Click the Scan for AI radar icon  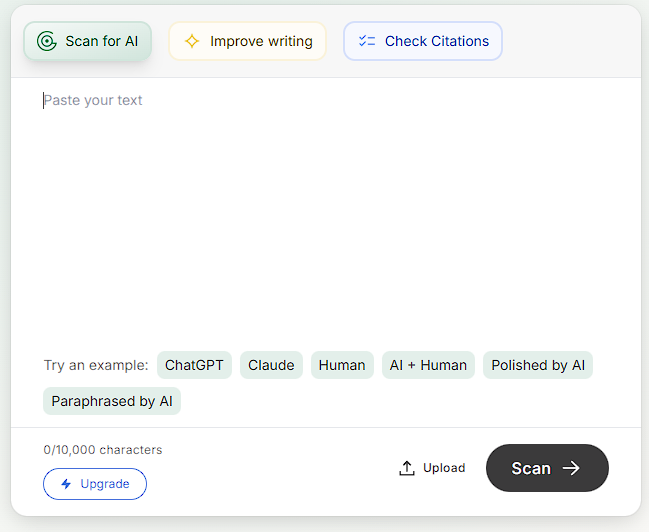(46, 41)
